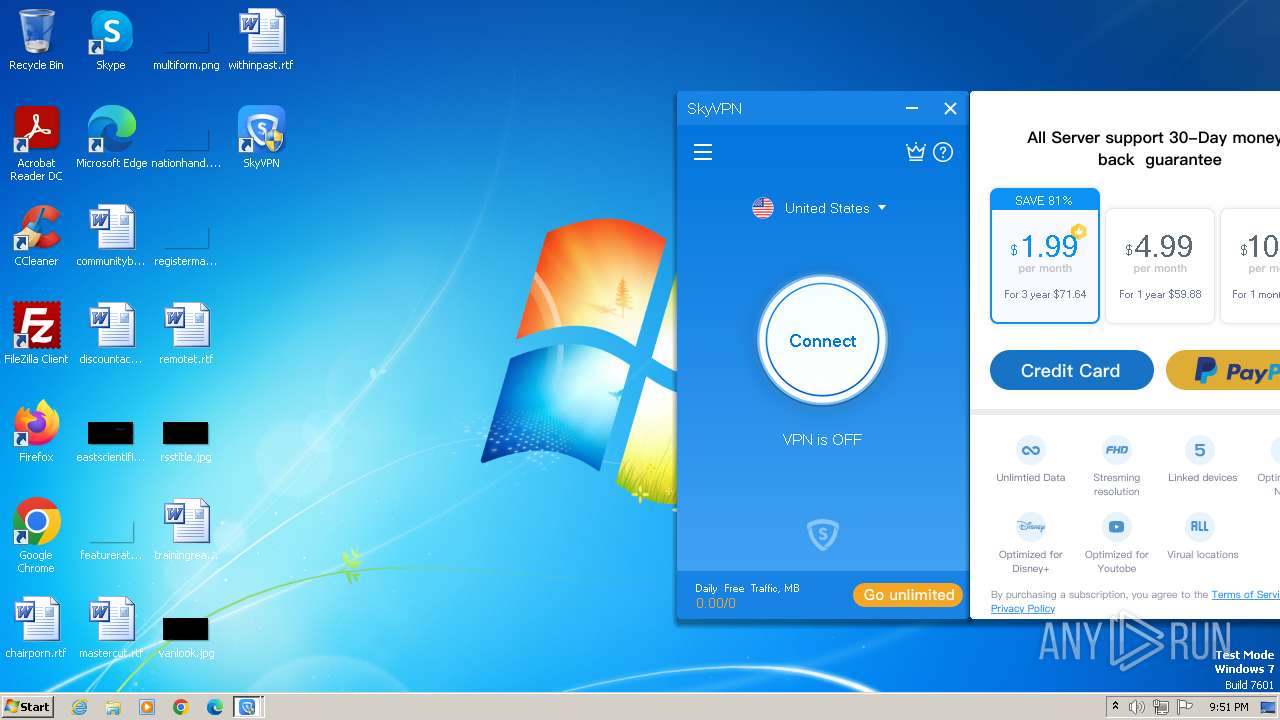Select the Recycle Bin desktop icon
The height and width of the screenshot is (720, 1280).
pos(36,40)
